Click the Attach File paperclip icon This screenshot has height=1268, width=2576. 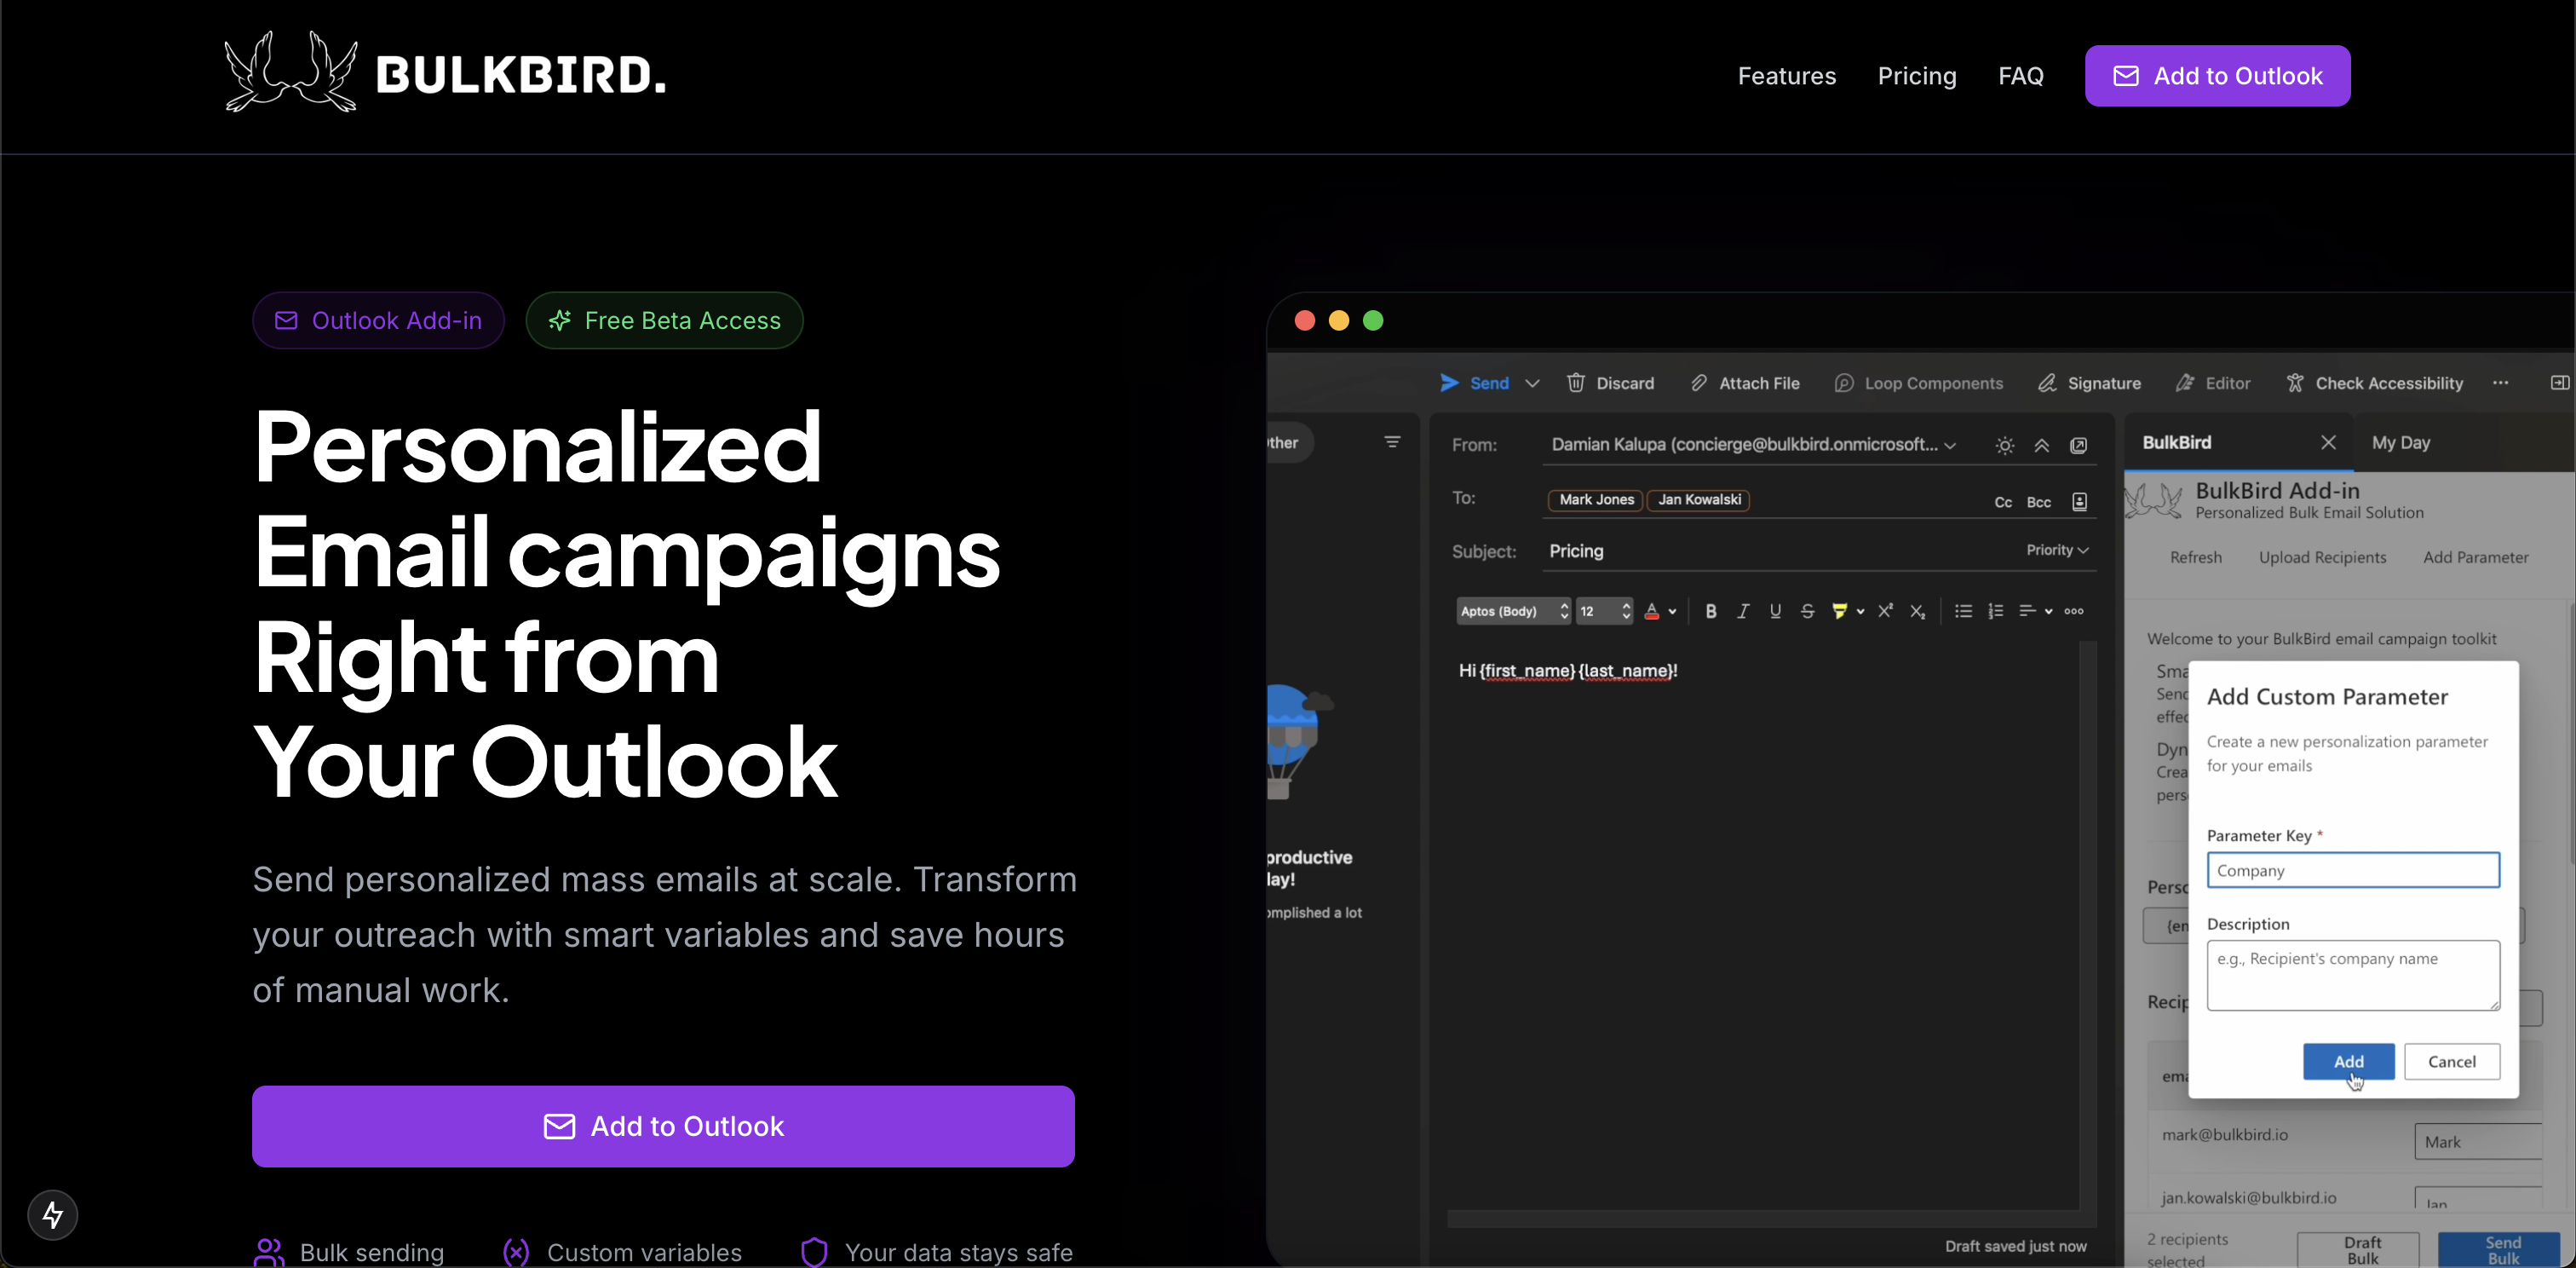click(1699, 383)
